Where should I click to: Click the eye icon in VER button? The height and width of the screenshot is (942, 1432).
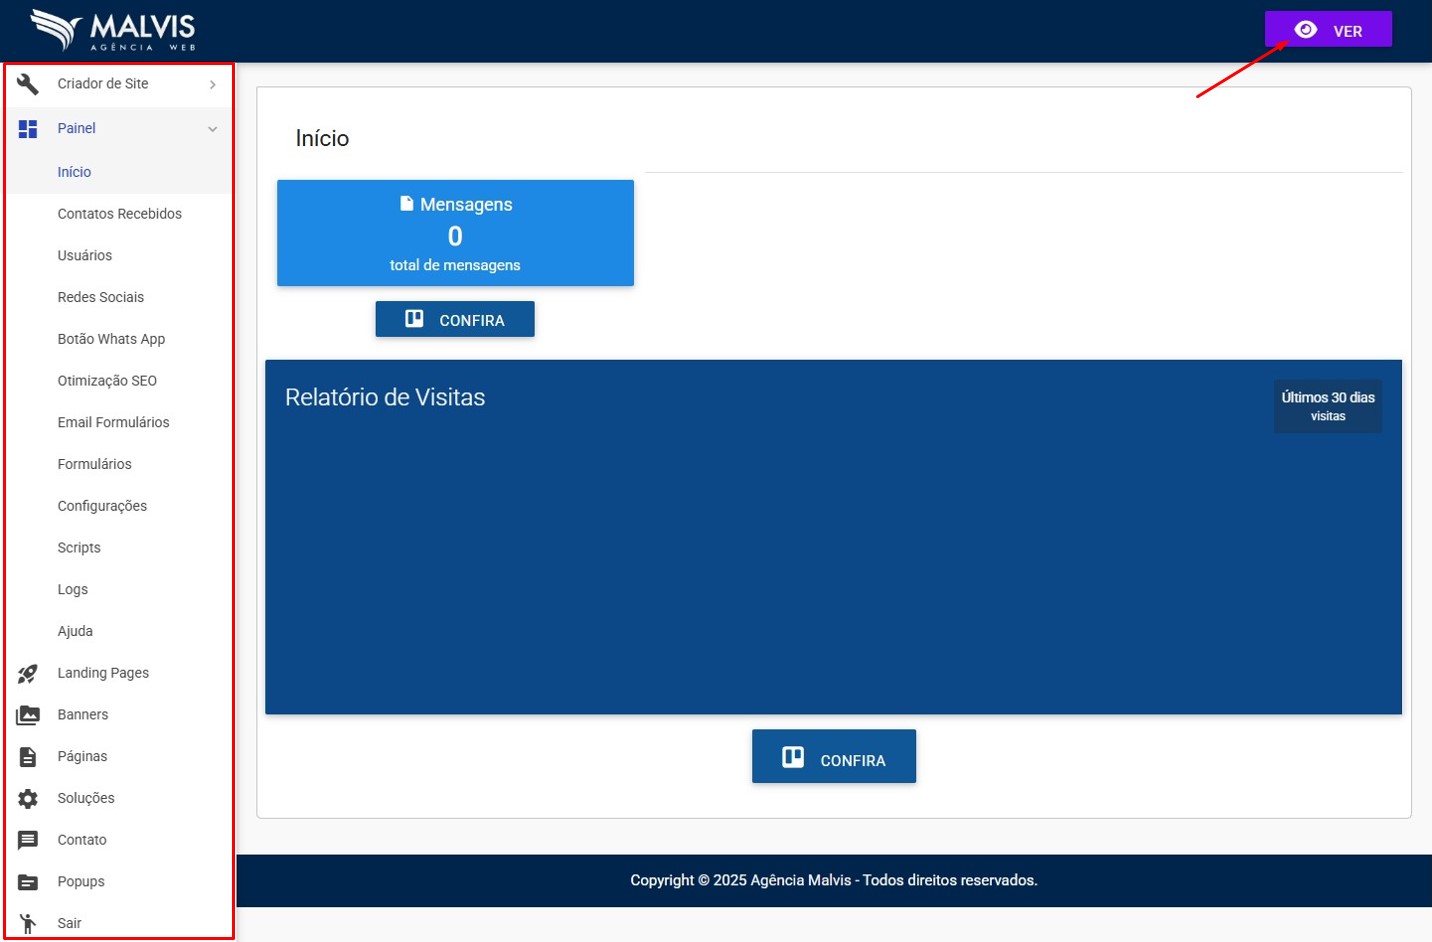1305,30
